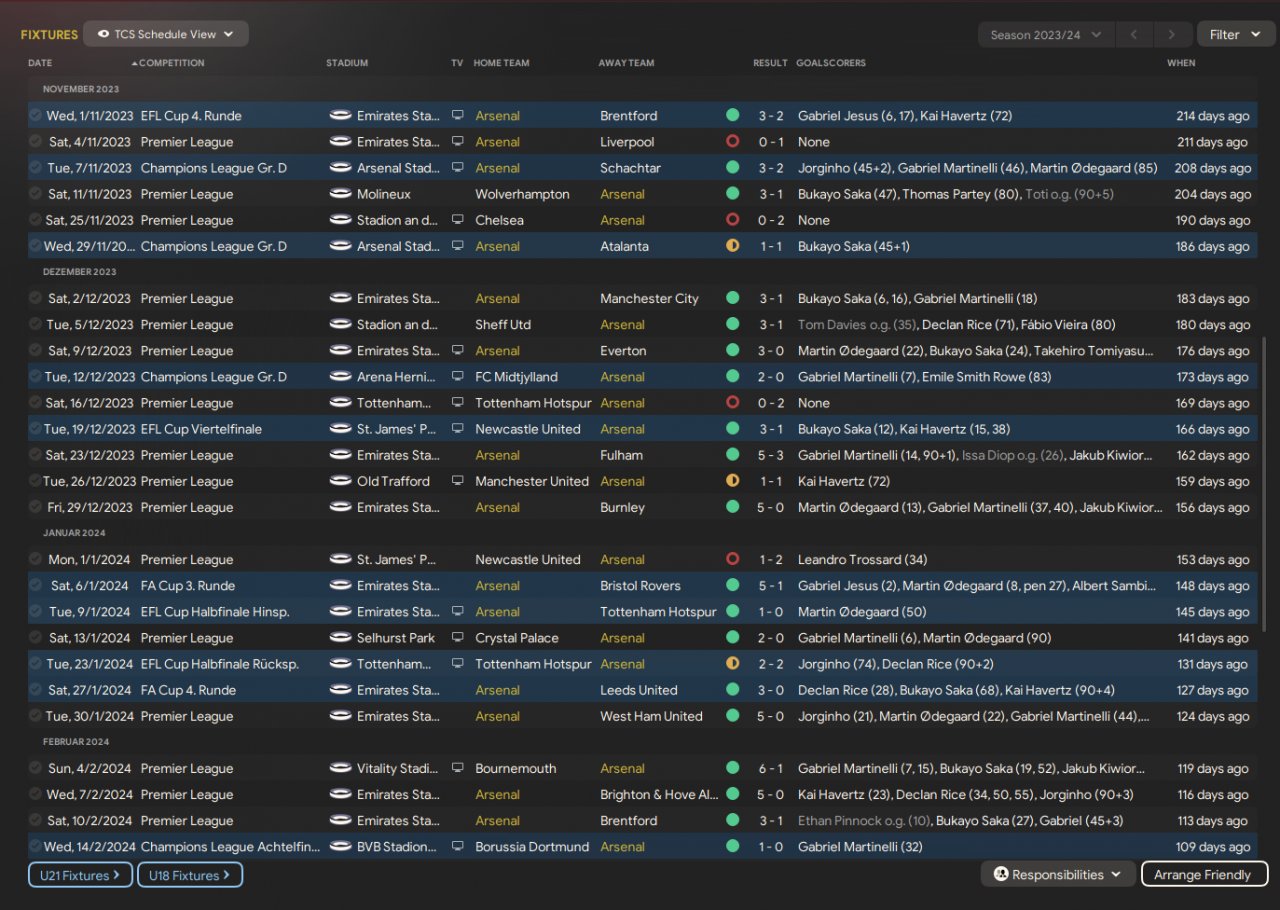Click the TV icon for the Manchester United match
The image size is (1280, 910).
458,481
